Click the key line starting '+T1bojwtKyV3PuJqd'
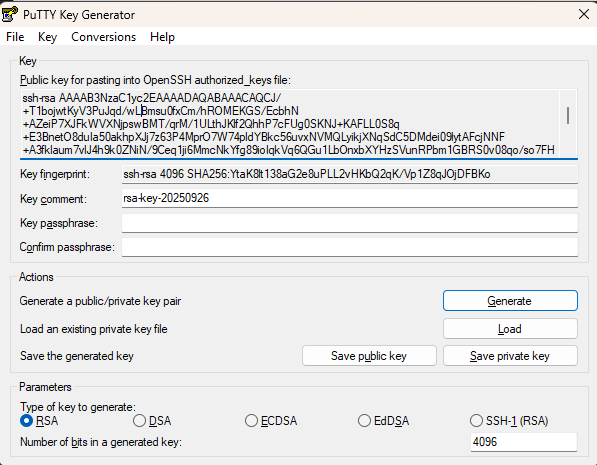The image size is (597, 465). click(161, 111)
